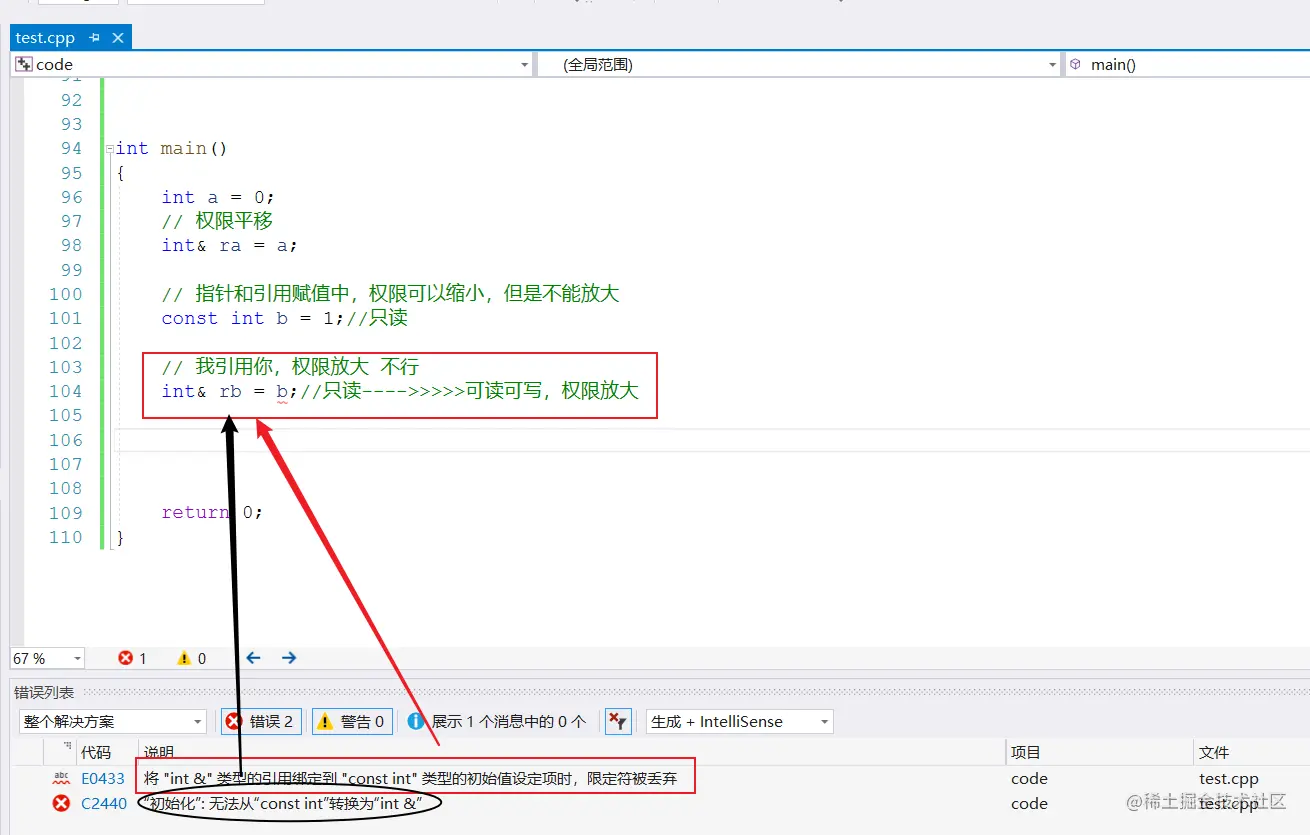The width and height of the screenshot is (1310, 835).
Task: Navigate to next issue with right arrow
Action: [x=289, y=658]
